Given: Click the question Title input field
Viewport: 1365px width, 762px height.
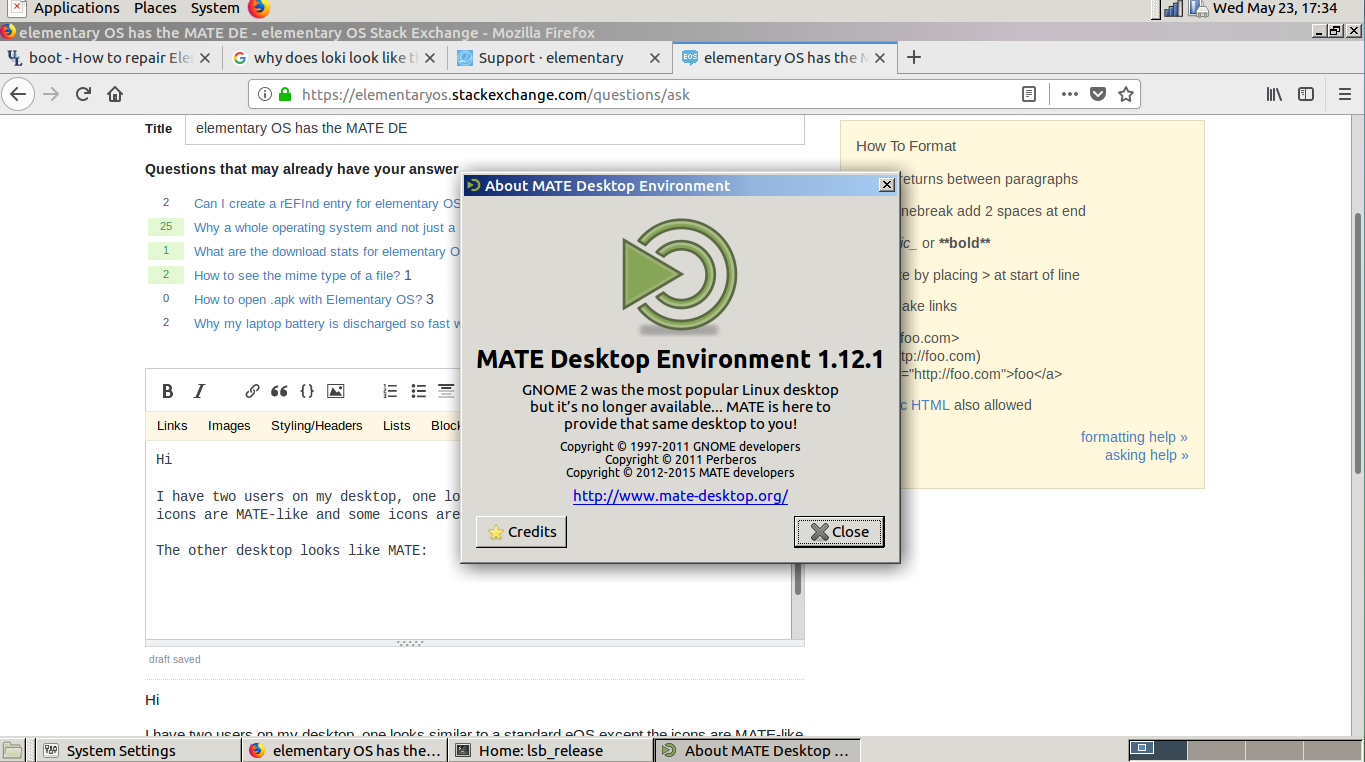Looking at the screenshot, I should pyautogui.click(x=495, y=129).
